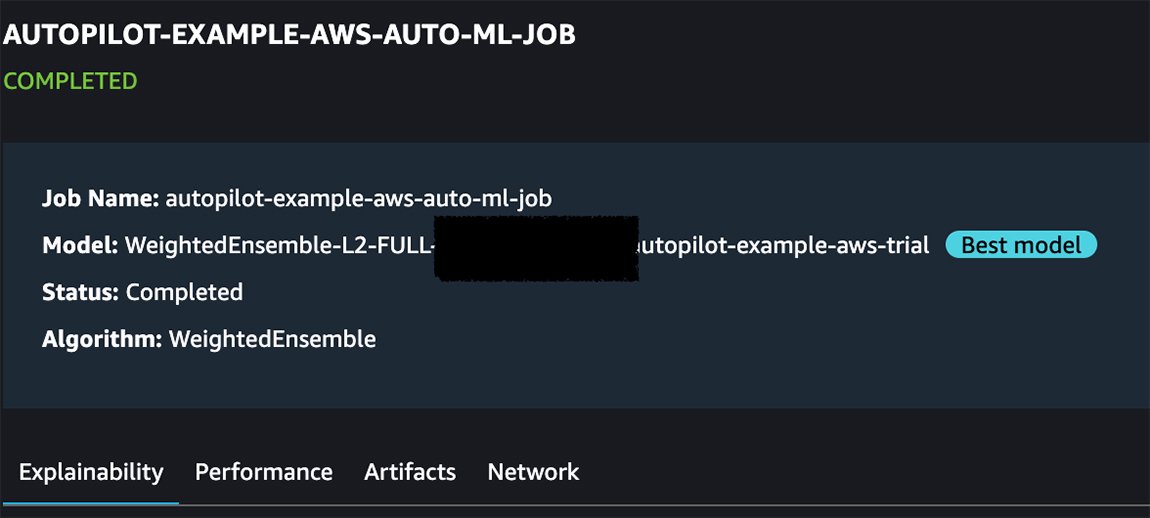
Task: Click the Job Name label
Action: click(x=100, y=199)
